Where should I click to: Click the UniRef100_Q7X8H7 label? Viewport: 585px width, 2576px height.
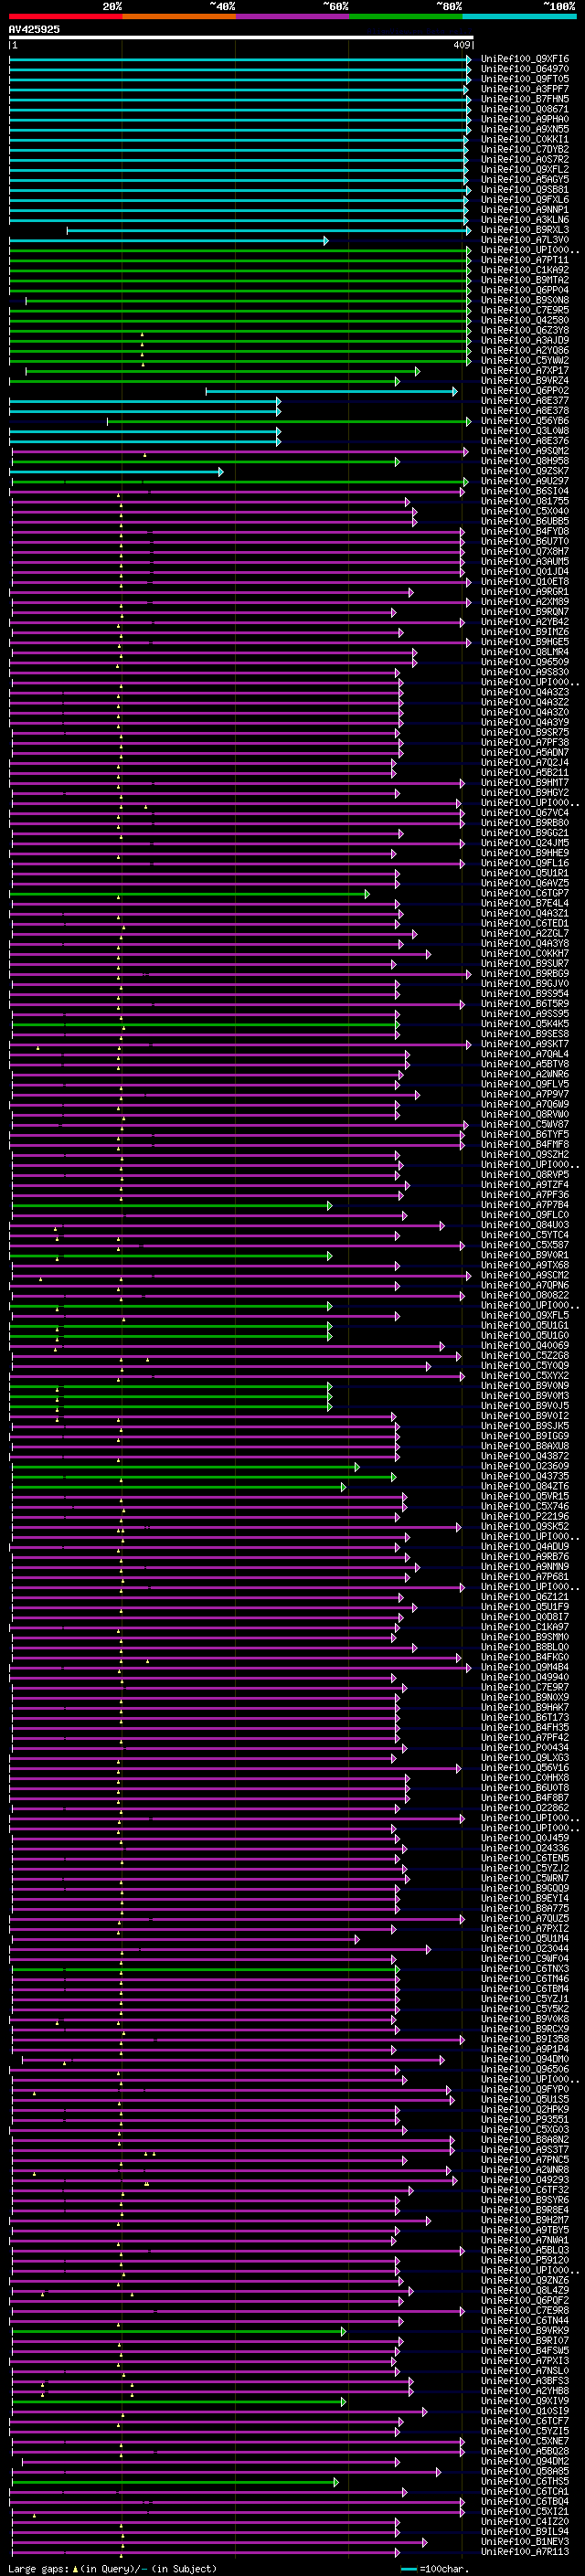tap(524, 551)
